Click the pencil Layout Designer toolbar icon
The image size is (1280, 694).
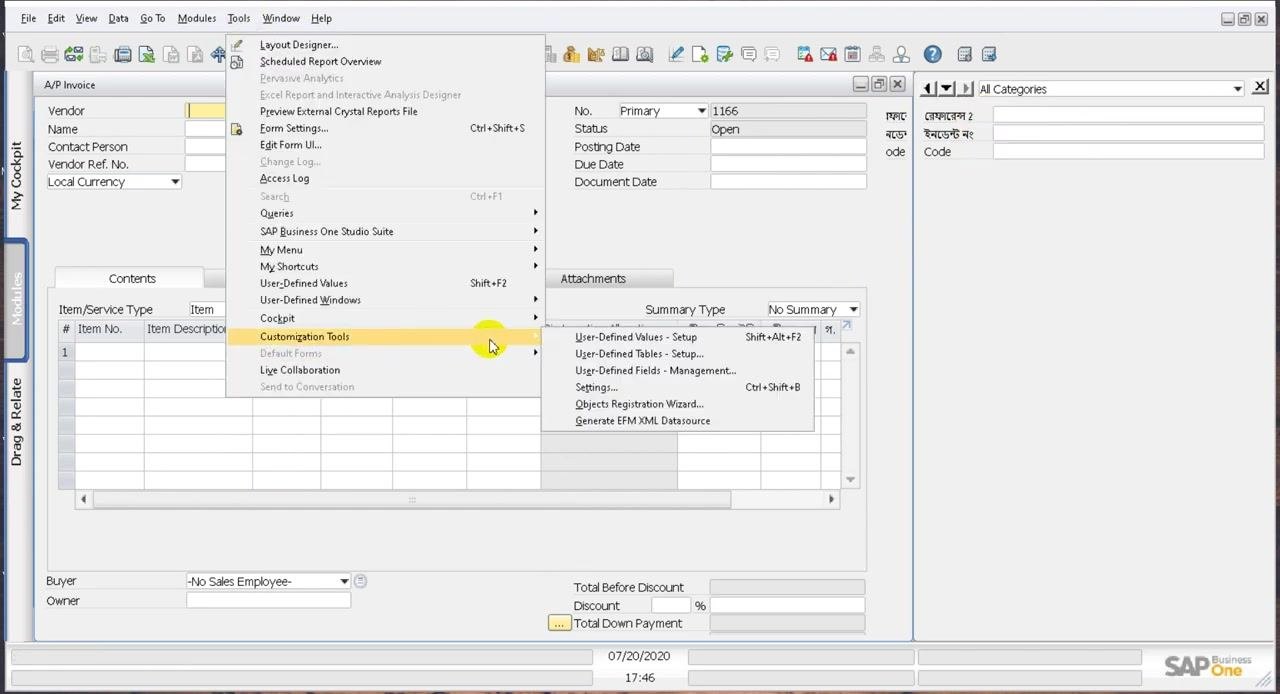click(676, 54)
